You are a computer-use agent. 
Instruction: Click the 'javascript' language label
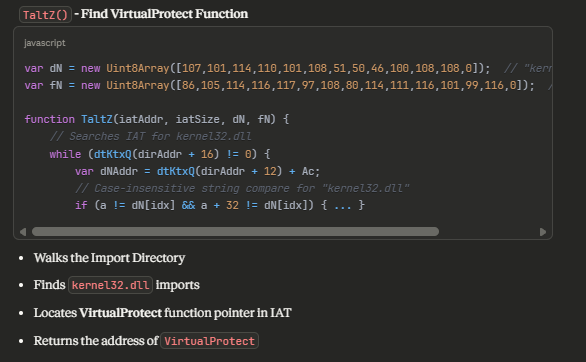click(45, 43)
